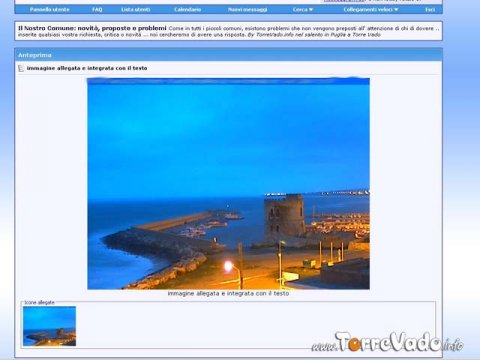The image size is (480, 360).
Task: Click the Anteprima header bar
Action: (x=228, y=55)
